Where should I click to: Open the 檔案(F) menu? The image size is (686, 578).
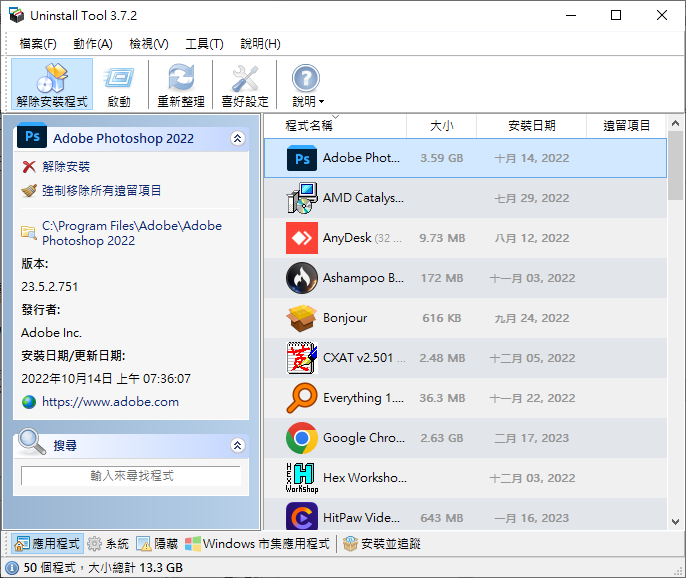38,44
